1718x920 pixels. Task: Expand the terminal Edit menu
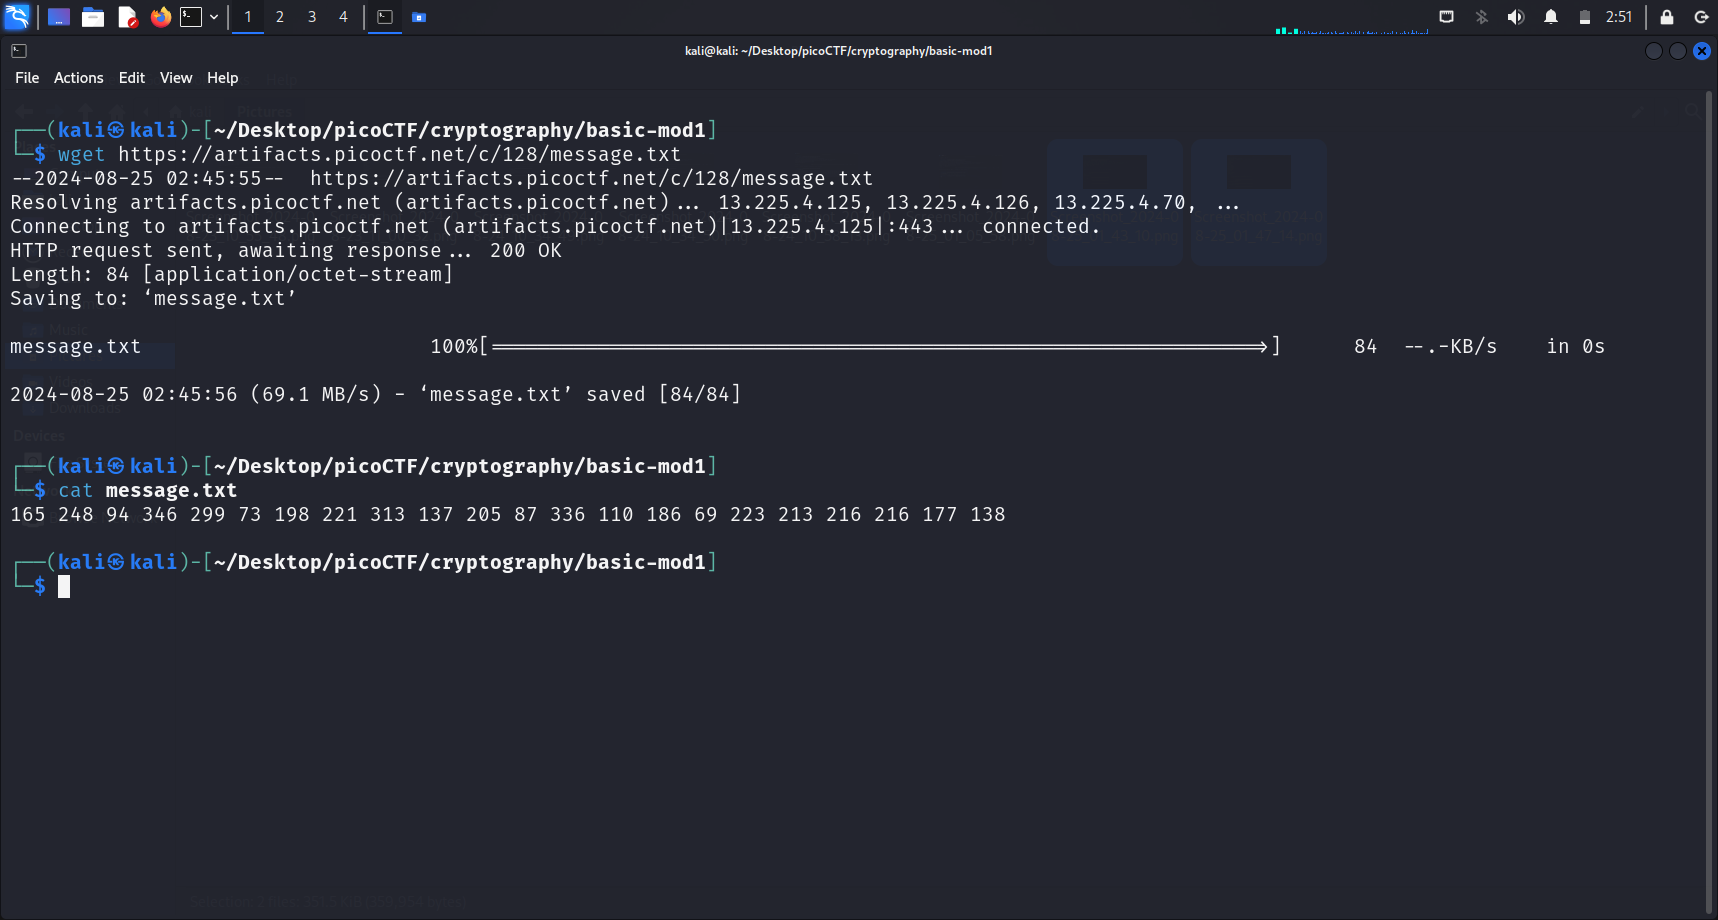coord(131,78)
